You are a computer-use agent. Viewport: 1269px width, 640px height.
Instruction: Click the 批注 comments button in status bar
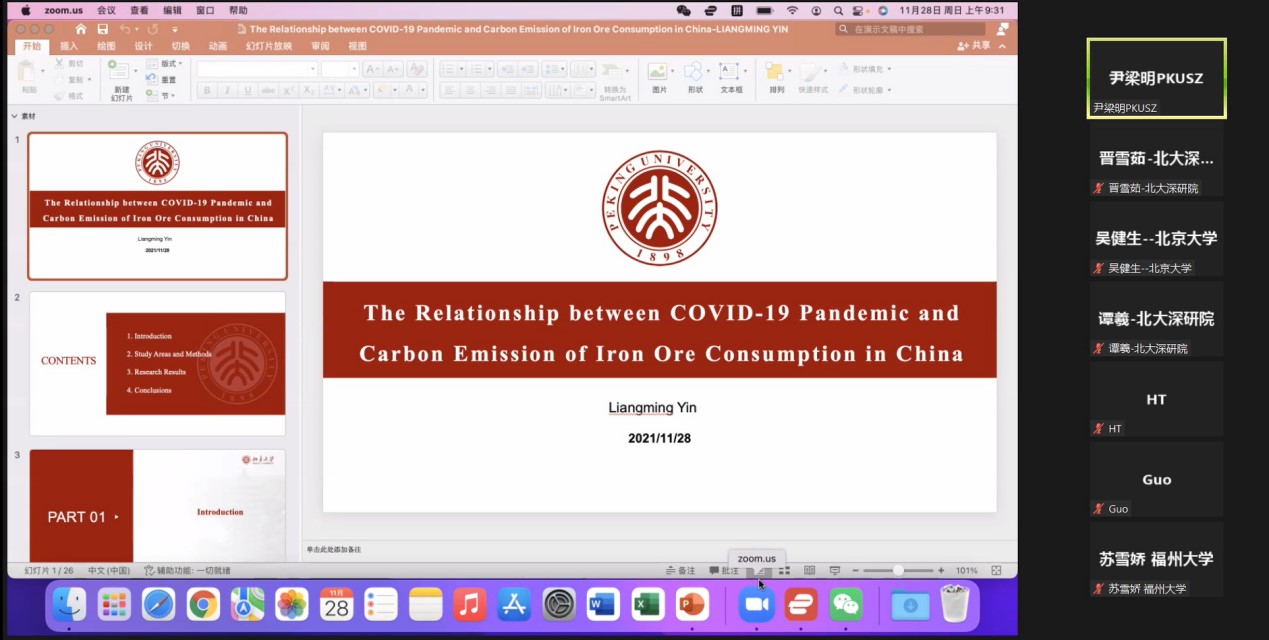(724, 571)
